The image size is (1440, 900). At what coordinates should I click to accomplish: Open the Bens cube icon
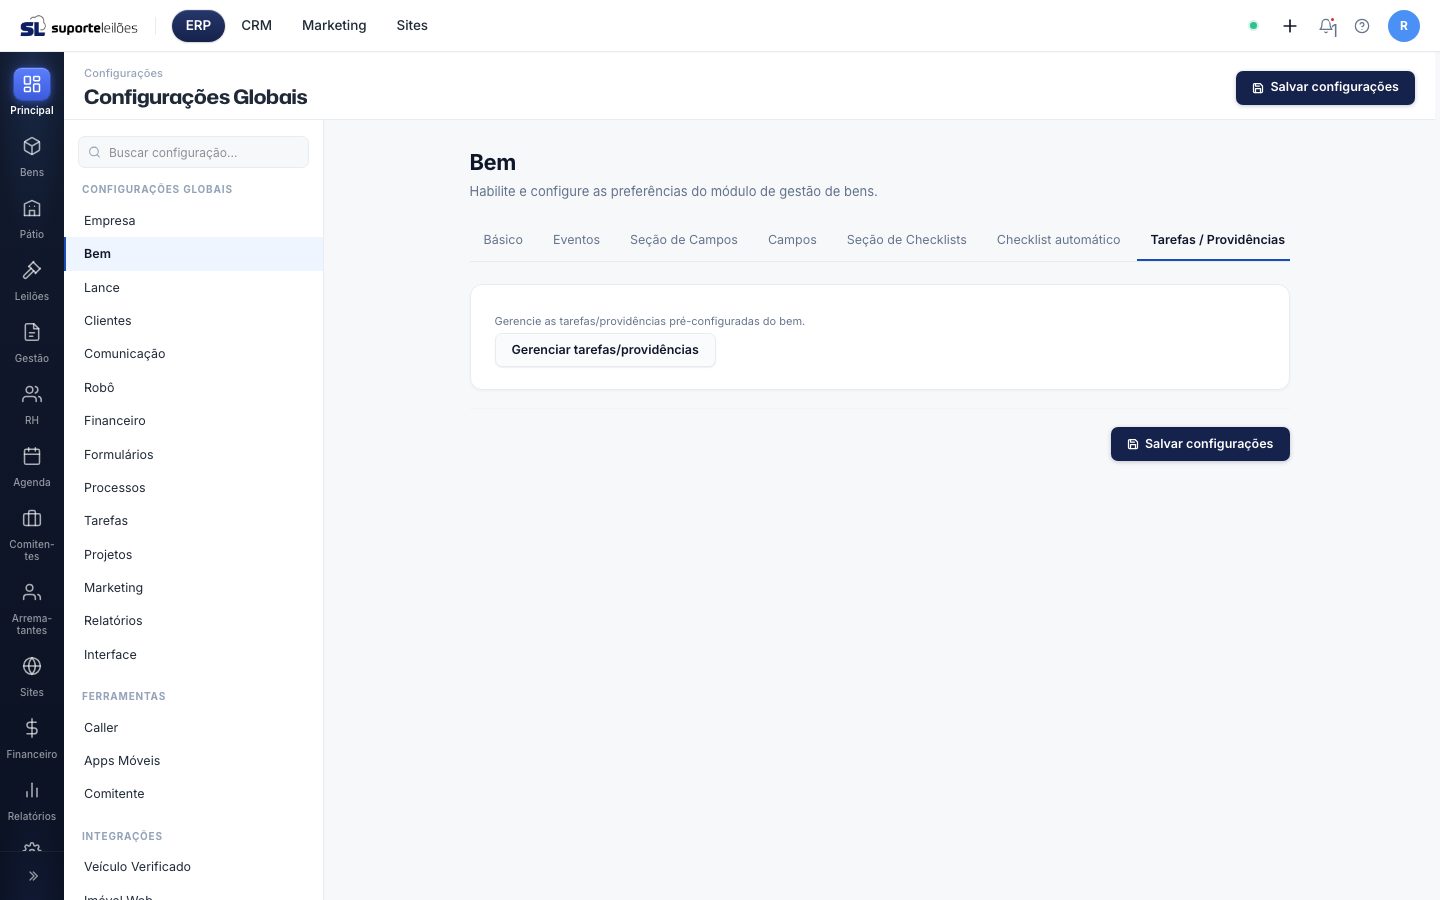pos(32,146)
